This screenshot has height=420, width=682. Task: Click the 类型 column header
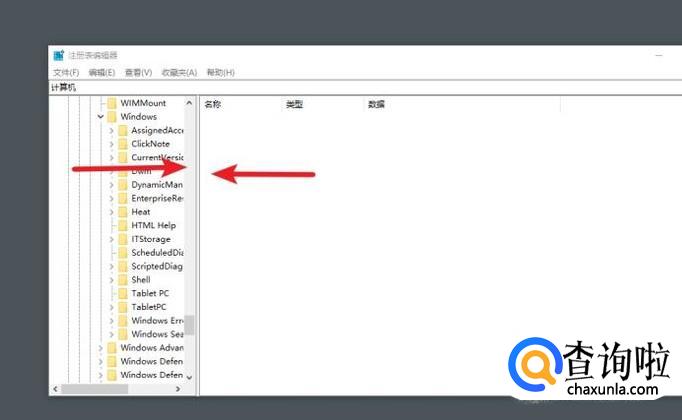tap(322, 104)
